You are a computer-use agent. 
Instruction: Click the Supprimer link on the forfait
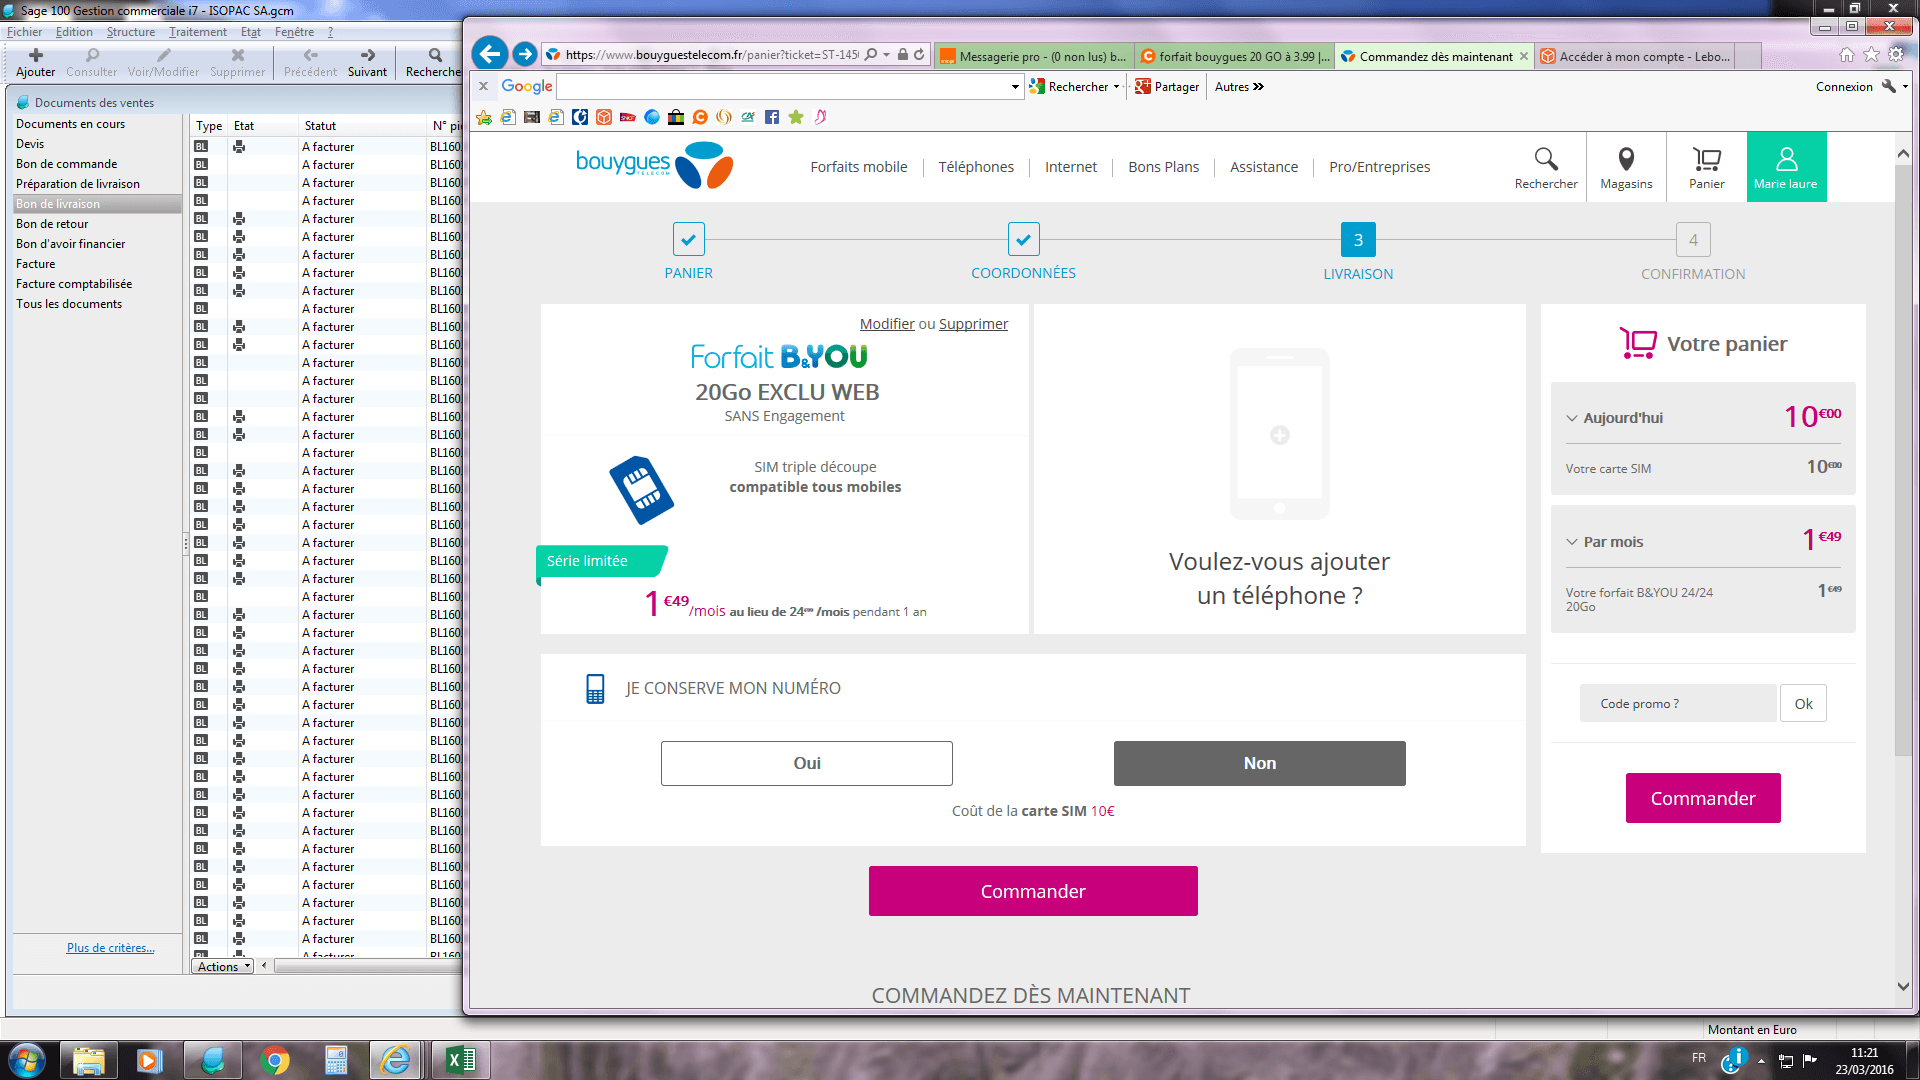coord(973,324)
